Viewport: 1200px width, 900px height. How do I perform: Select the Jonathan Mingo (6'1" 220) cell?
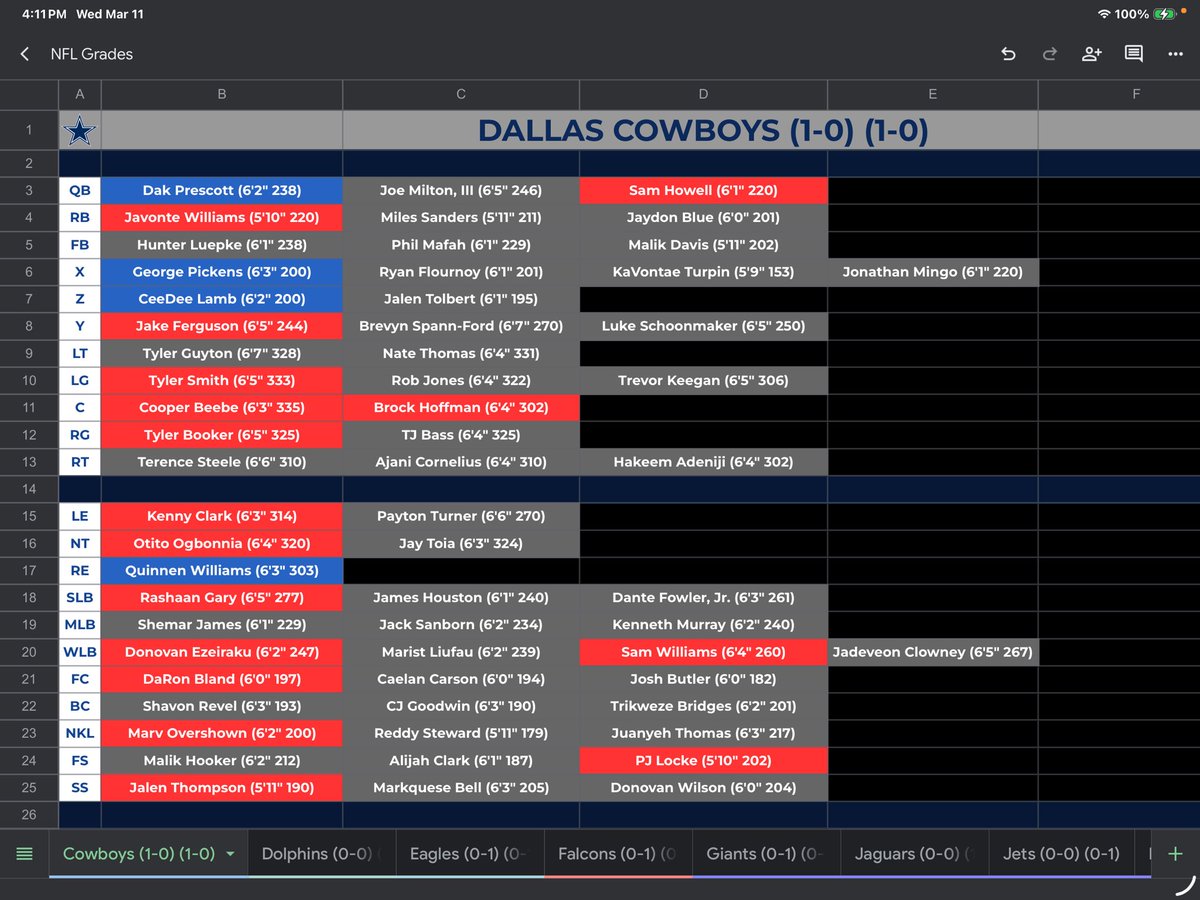pos(933,272)
